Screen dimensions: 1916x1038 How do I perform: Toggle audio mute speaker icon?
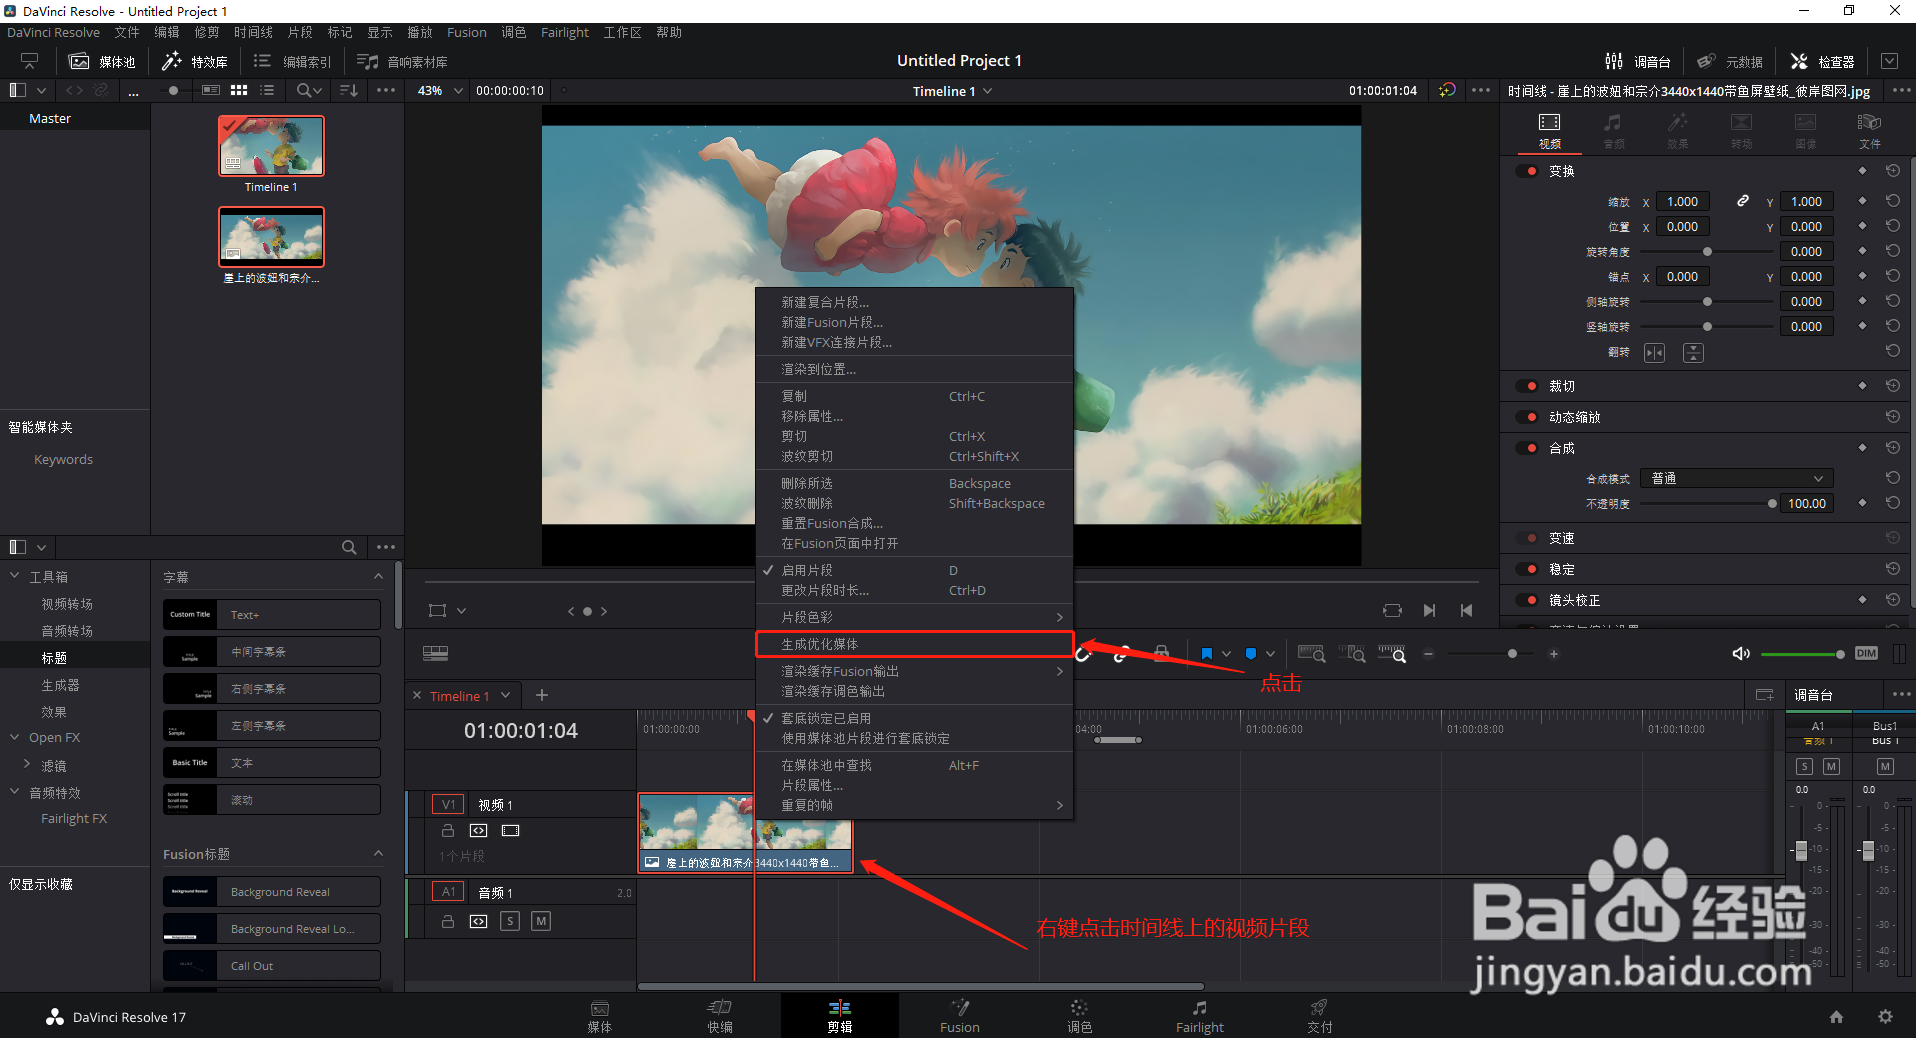coord(1741,654)
